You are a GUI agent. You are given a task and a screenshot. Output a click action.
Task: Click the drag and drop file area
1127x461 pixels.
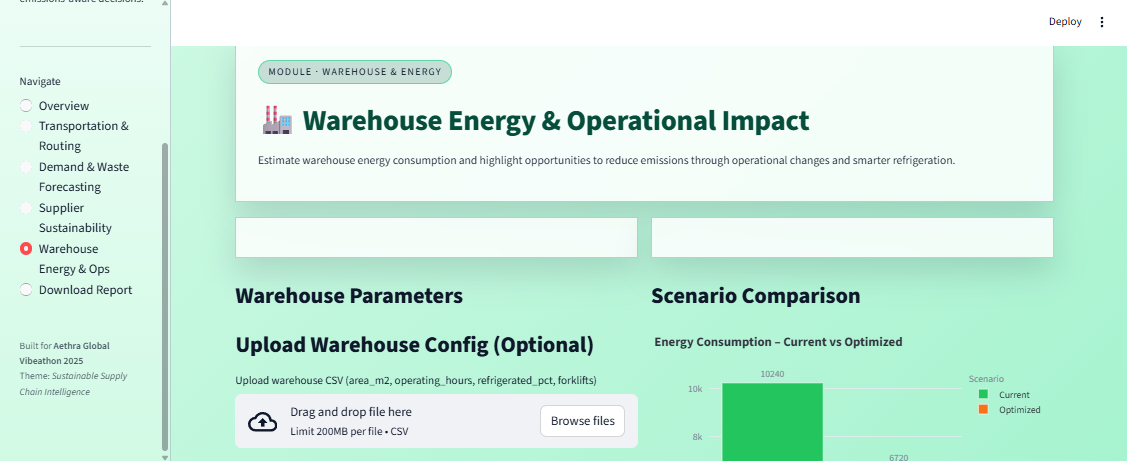click(436, 421)
